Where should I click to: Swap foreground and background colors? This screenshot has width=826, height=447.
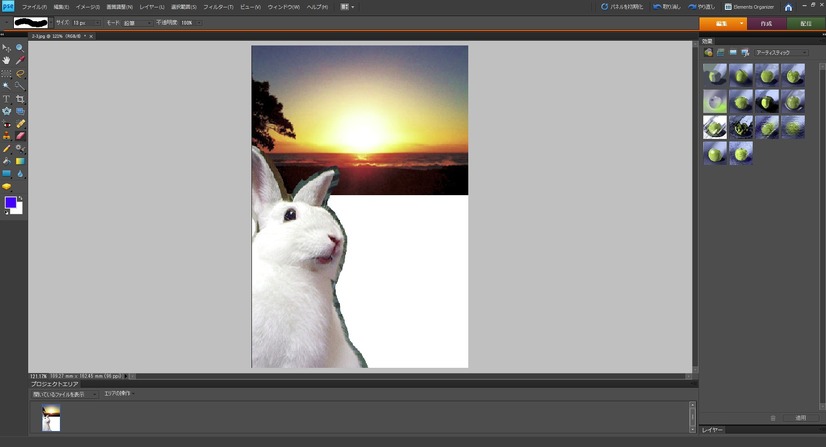coord(21,198)
